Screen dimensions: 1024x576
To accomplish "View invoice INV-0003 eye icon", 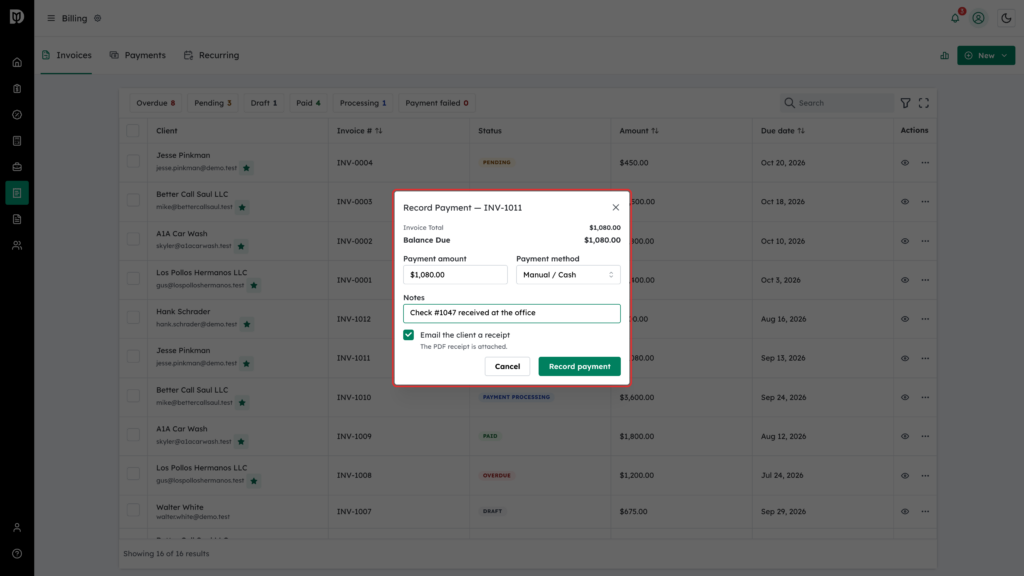I will point(904,202).
